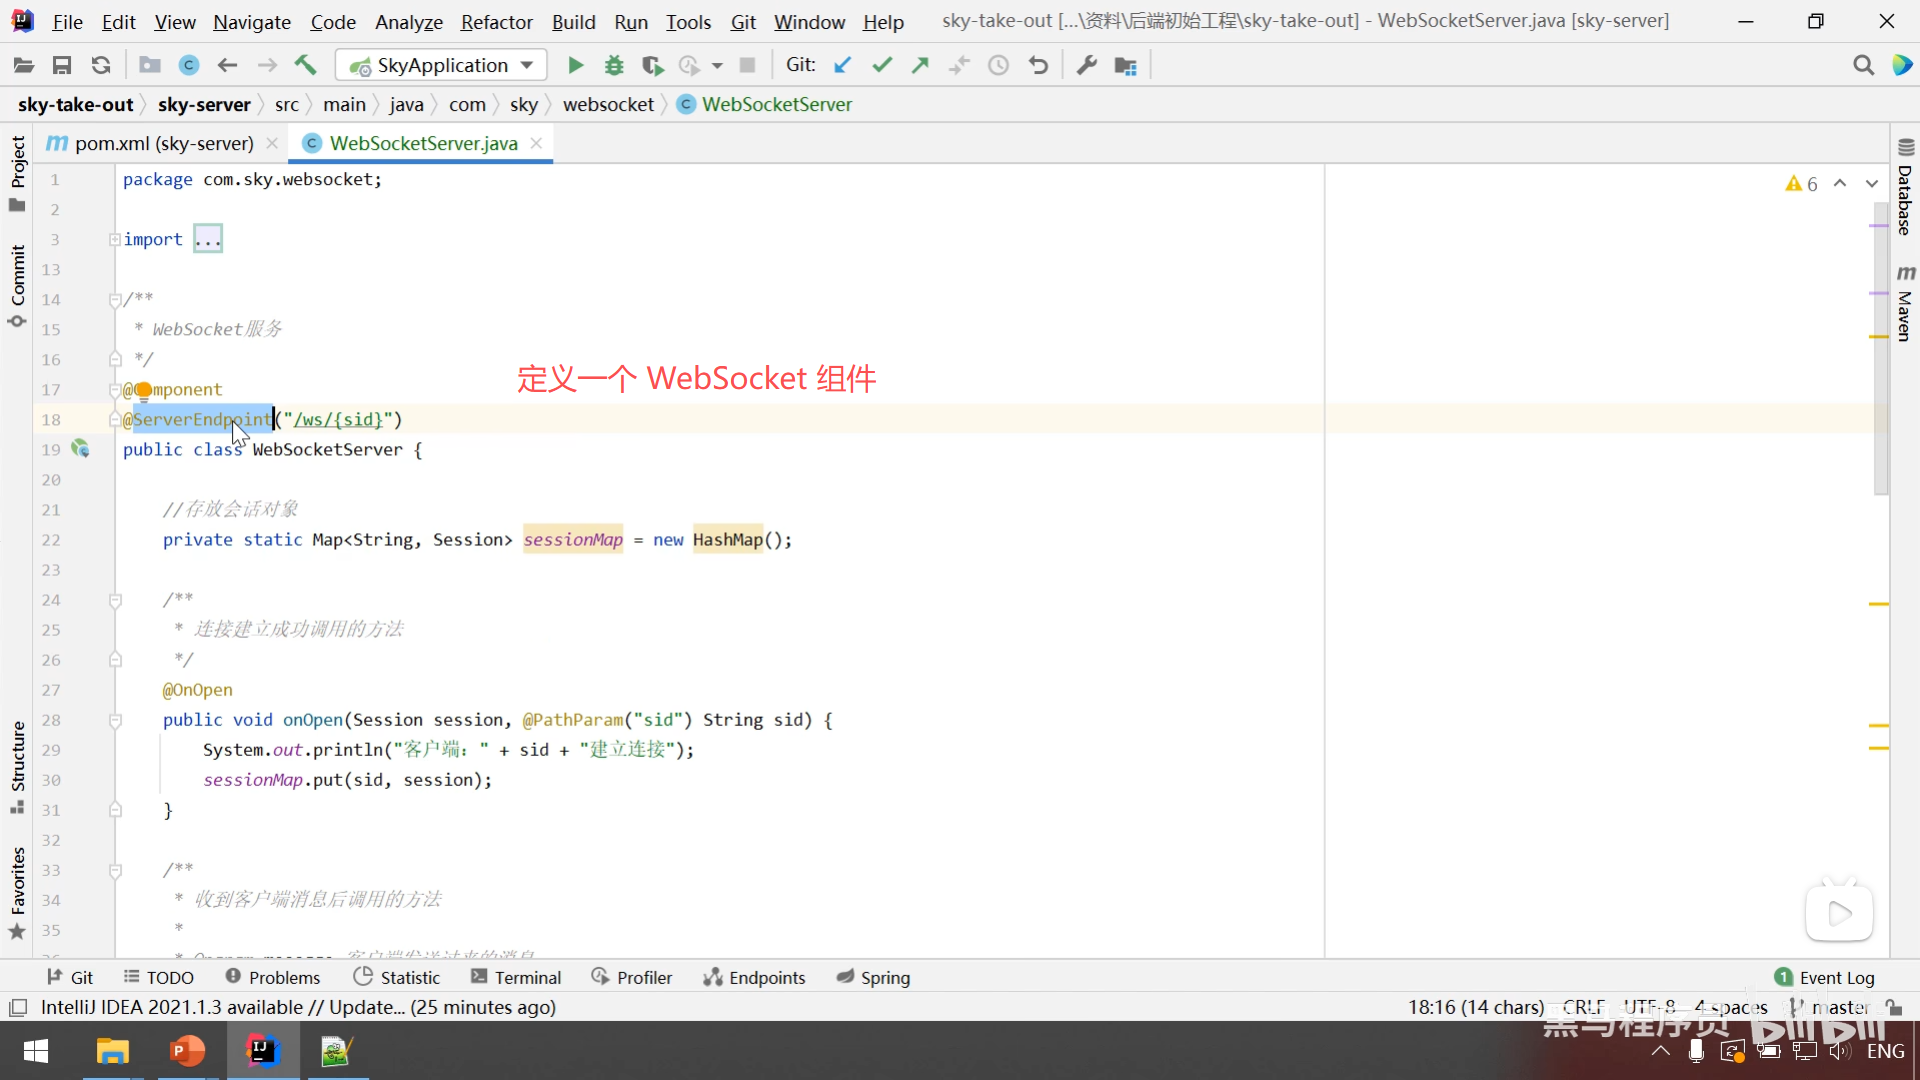Open the Refactor menu
Screen dimensions: 1920x1080
click(x=496, y=21)
